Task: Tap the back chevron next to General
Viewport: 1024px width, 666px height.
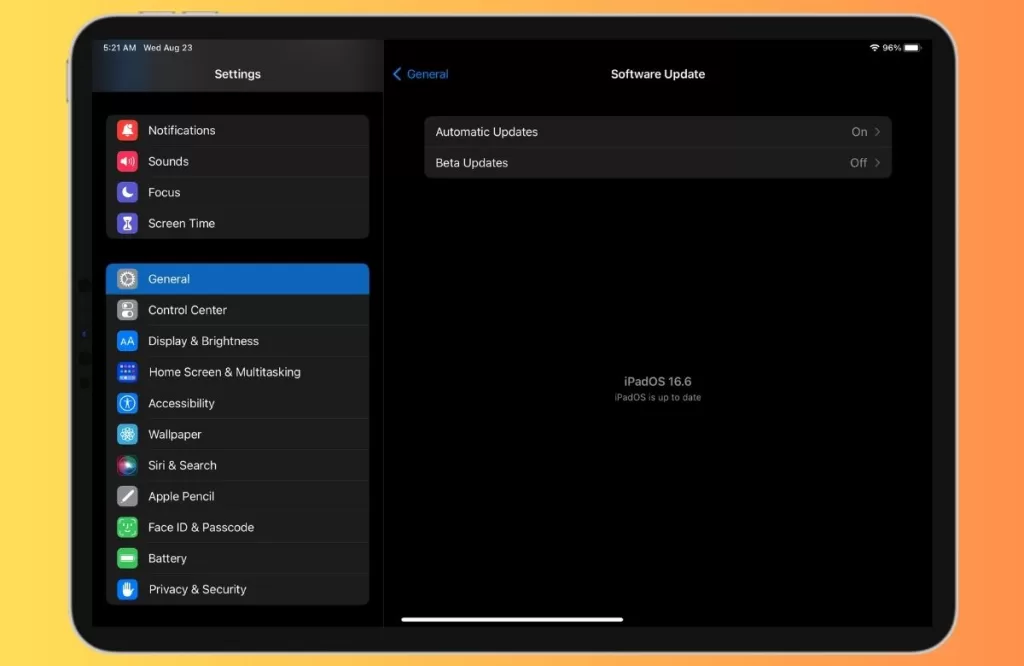Action: [x=397, y=74]
